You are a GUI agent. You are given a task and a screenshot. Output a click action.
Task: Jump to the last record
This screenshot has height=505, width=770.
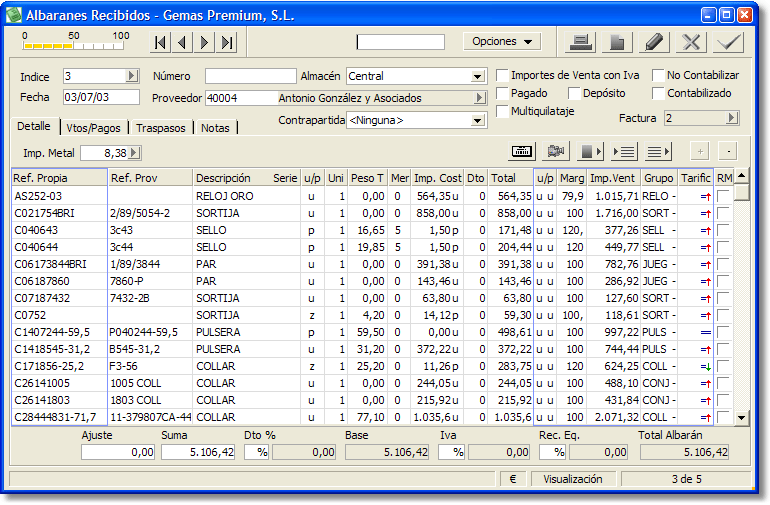point(227,43)
